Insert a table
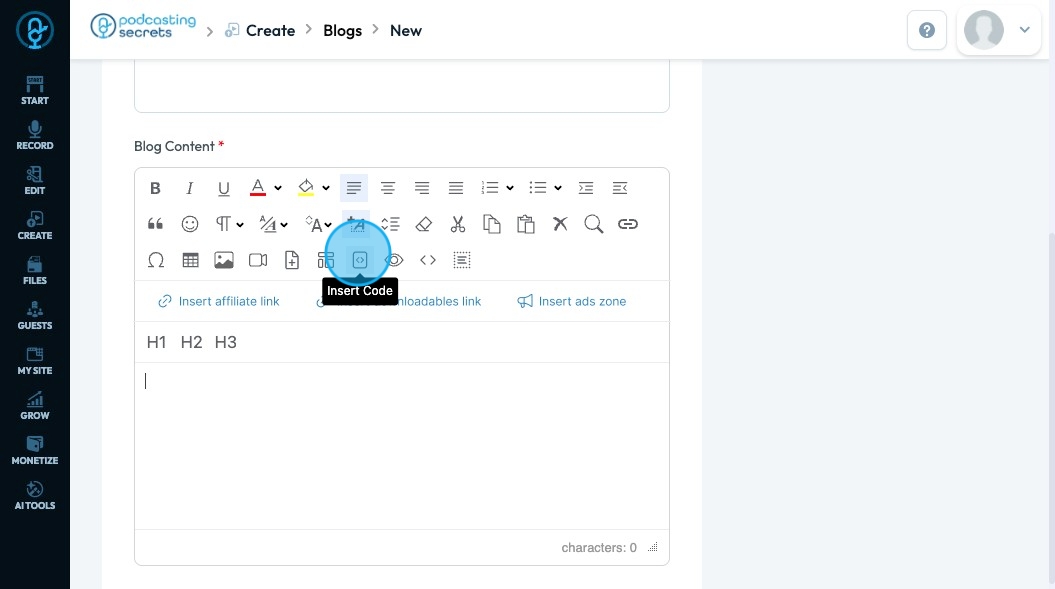This screenshot has width=1055, height=589. click(x=190, y=261)
